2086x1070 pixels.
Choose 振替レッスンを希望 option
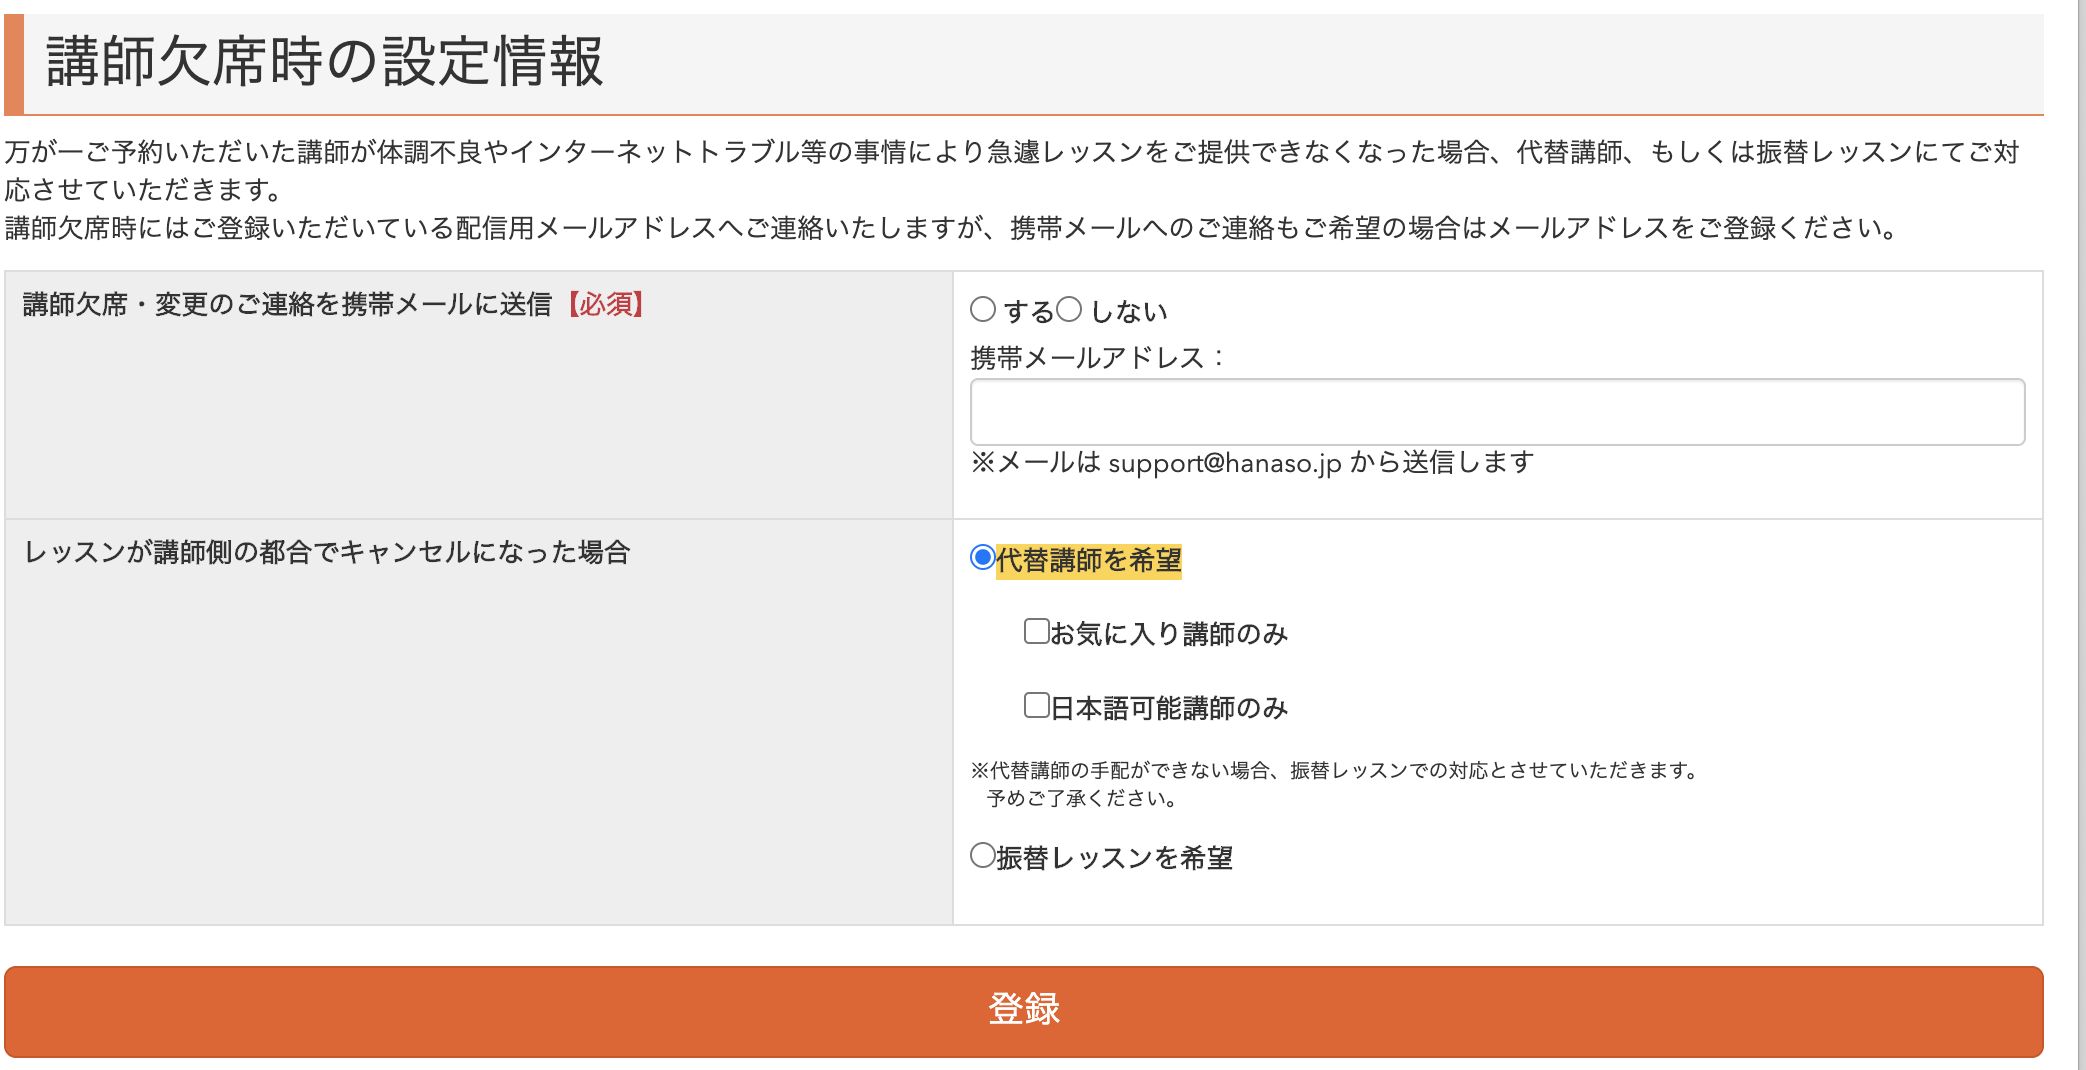(980, 857)
